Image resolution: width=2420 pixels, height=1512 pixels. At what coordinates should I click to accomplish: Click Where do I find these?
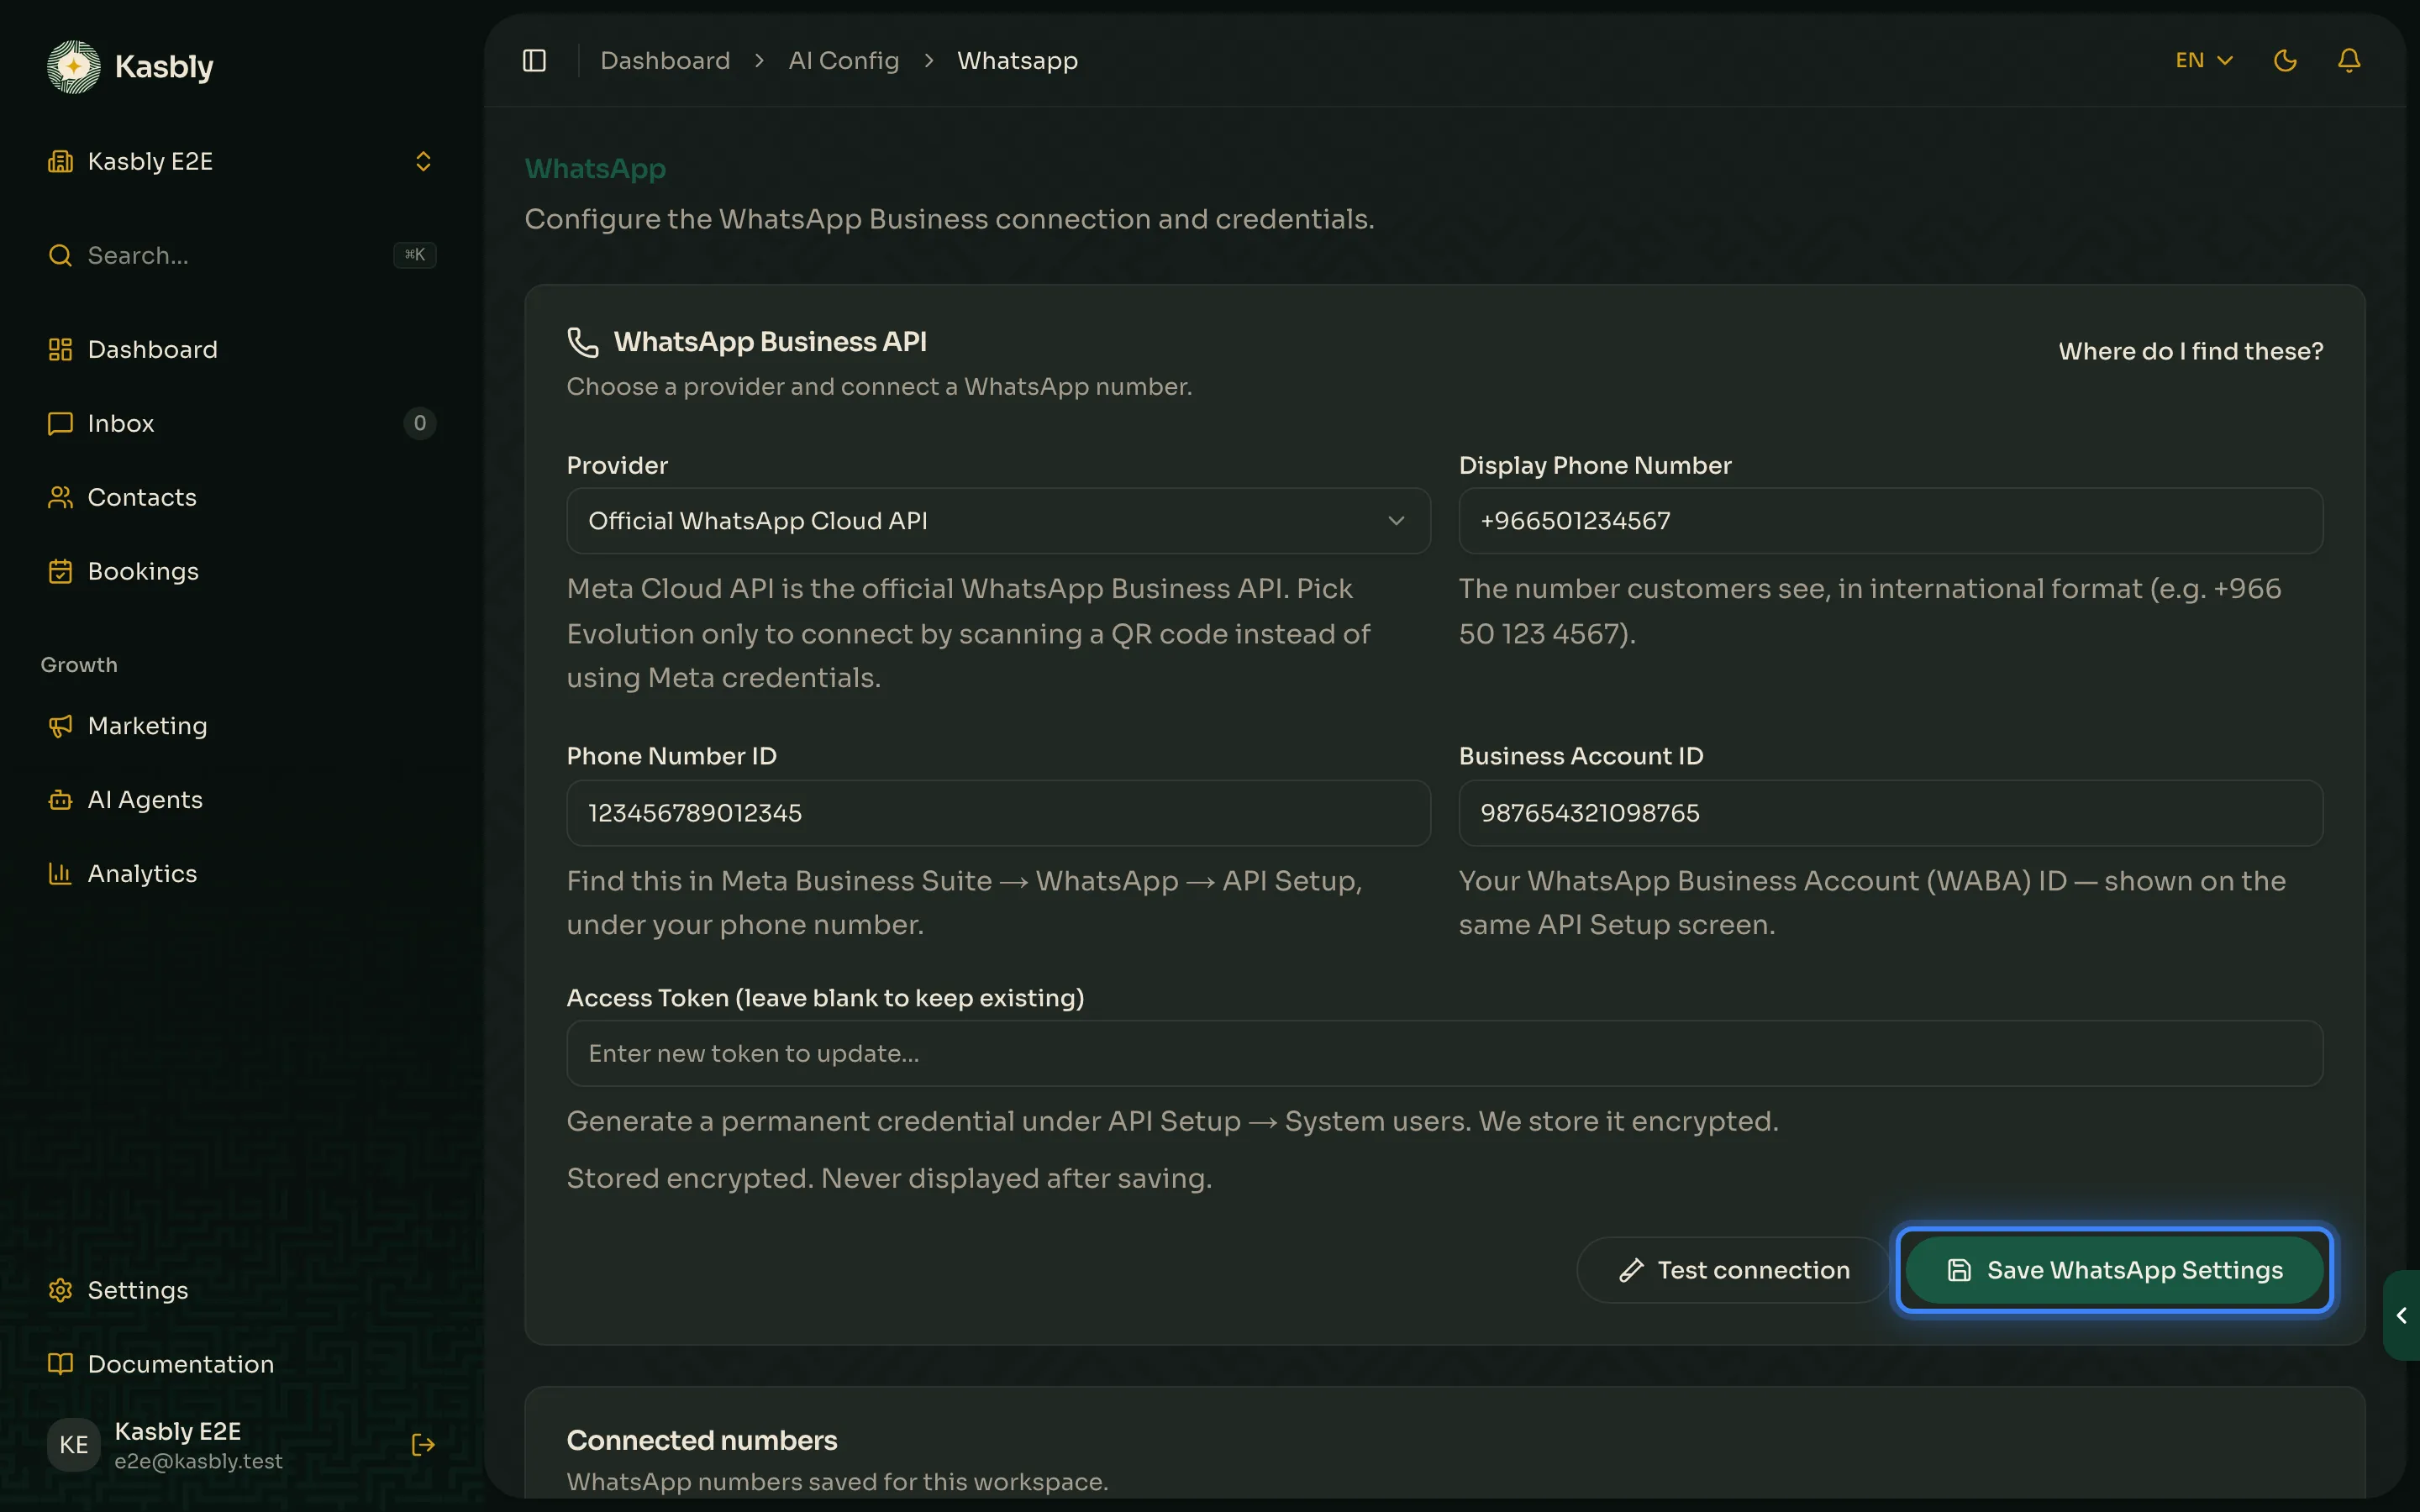coord(2191,352)
